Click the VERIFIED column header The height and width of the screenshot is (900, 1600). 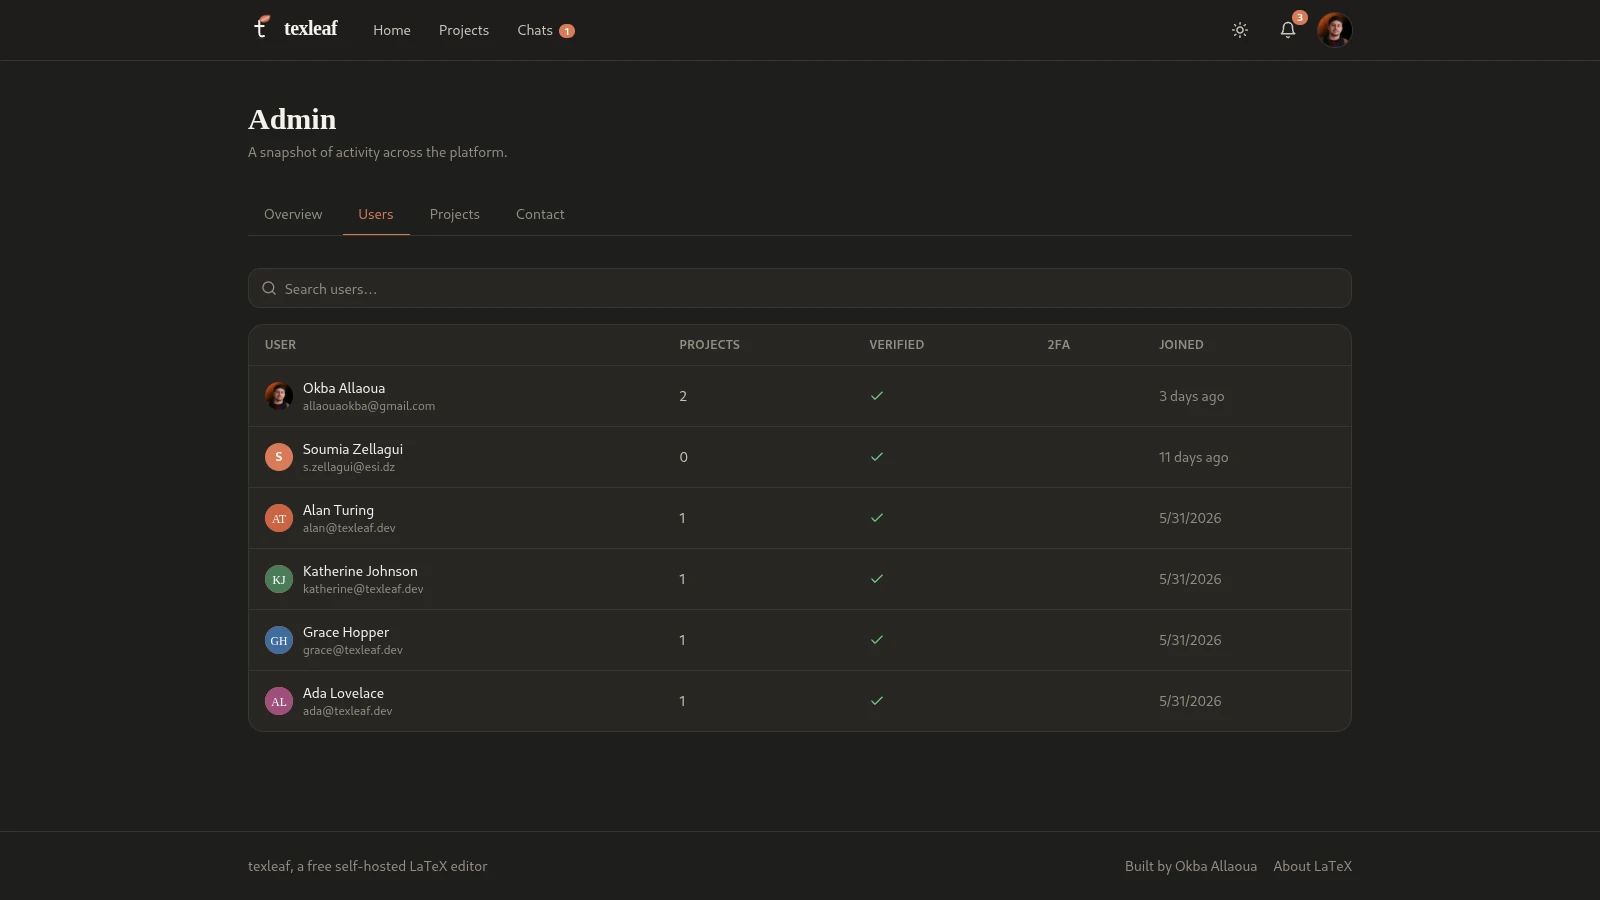[x=897, y=345]
